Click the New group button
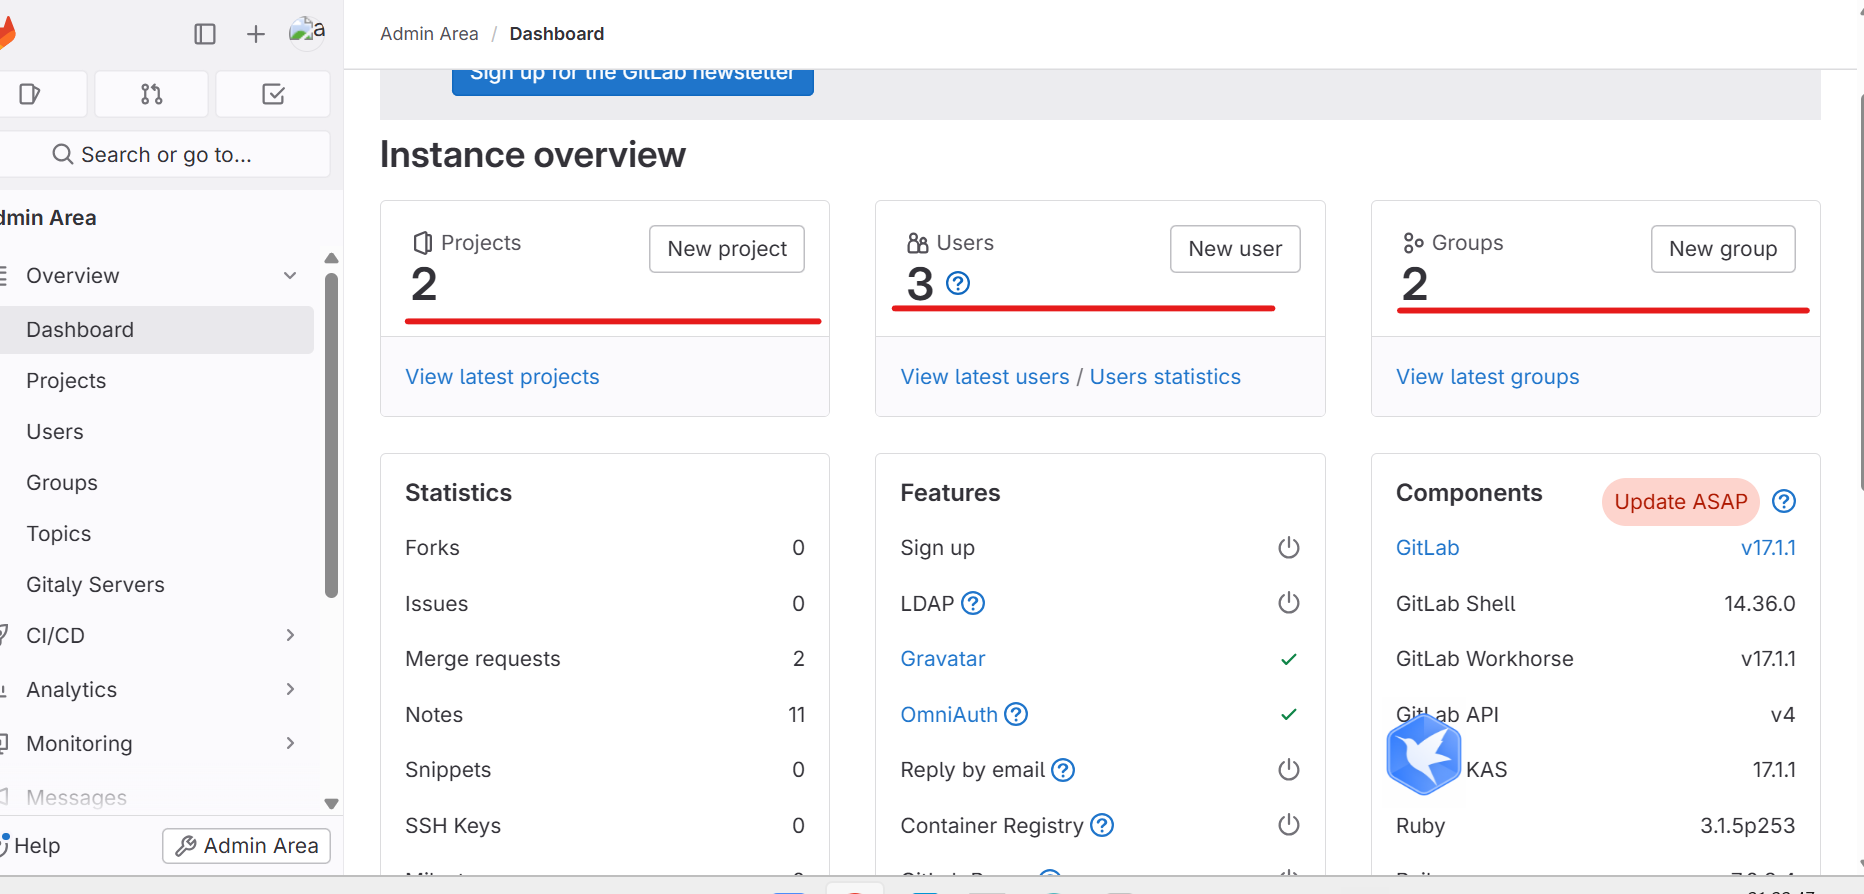Viewport: 1864px width, 894px height. pyautogui.click(x=1723, y=249)
